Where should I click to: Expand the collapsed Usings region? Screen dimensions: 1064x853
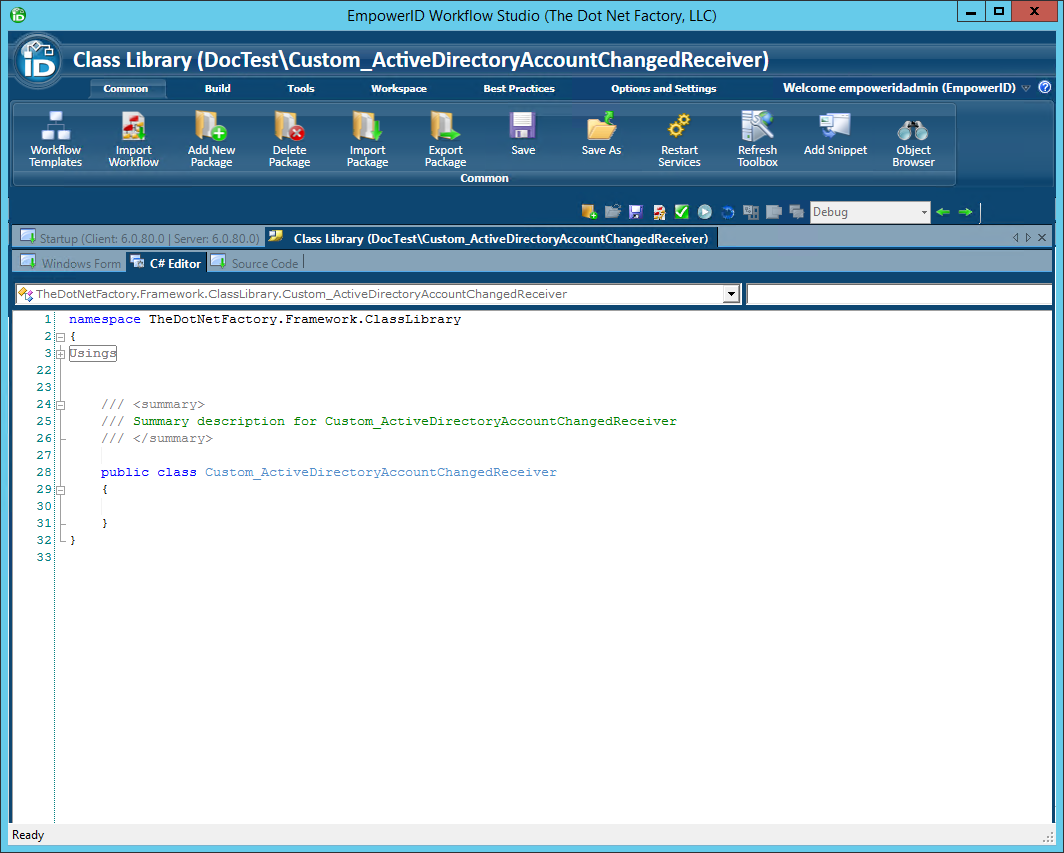click(x=60, y=354)
